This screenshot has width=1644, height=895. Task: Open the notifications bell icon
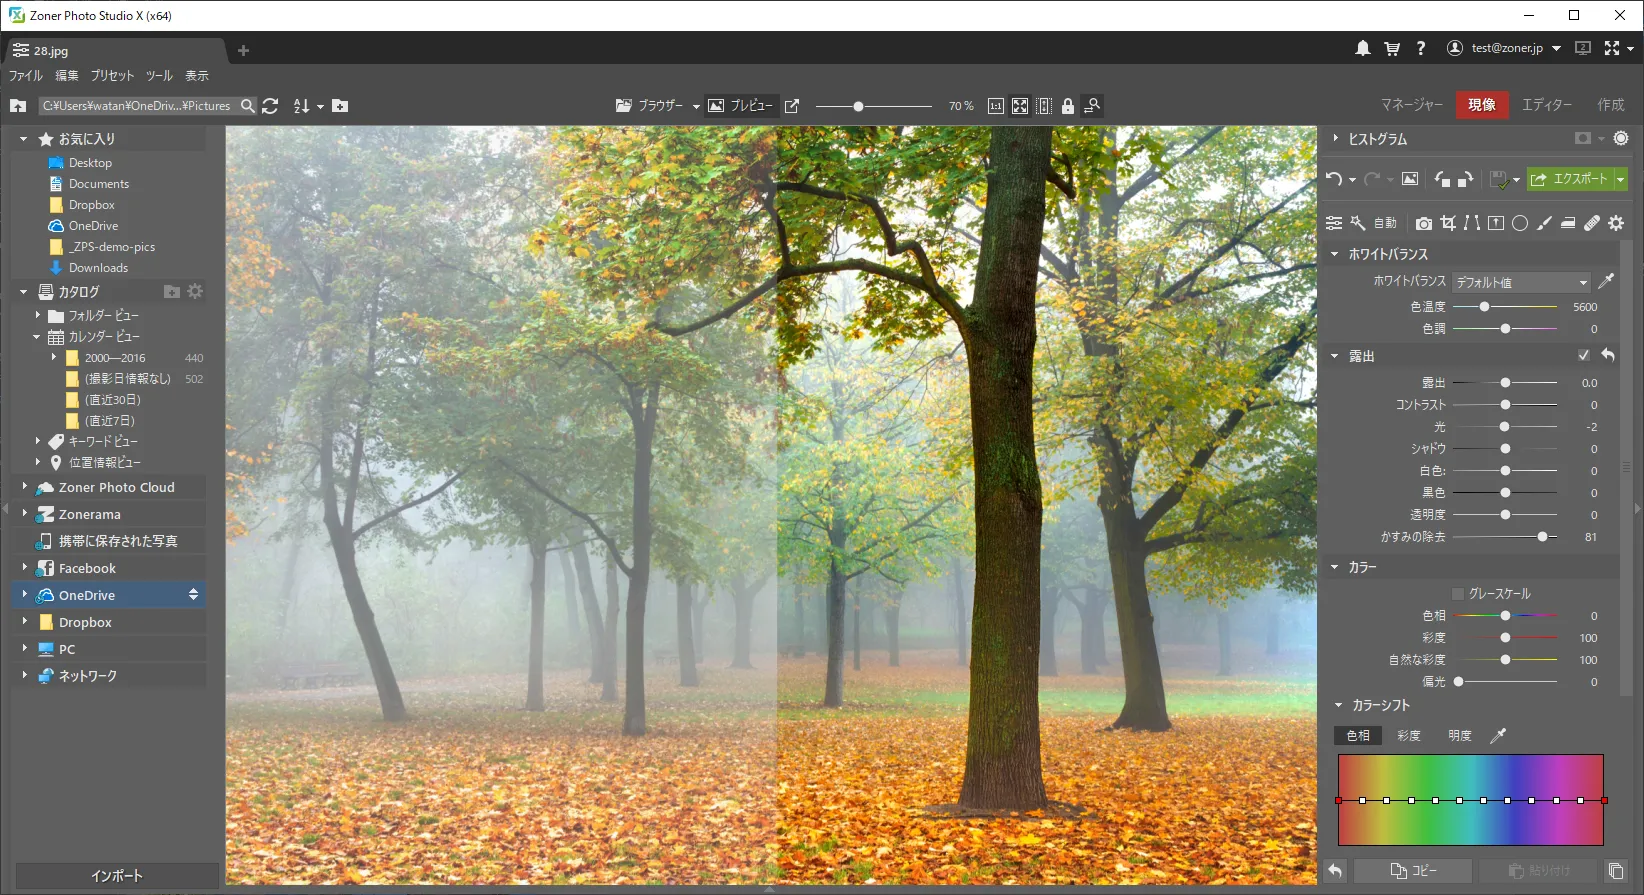(x=1363, y=48)
